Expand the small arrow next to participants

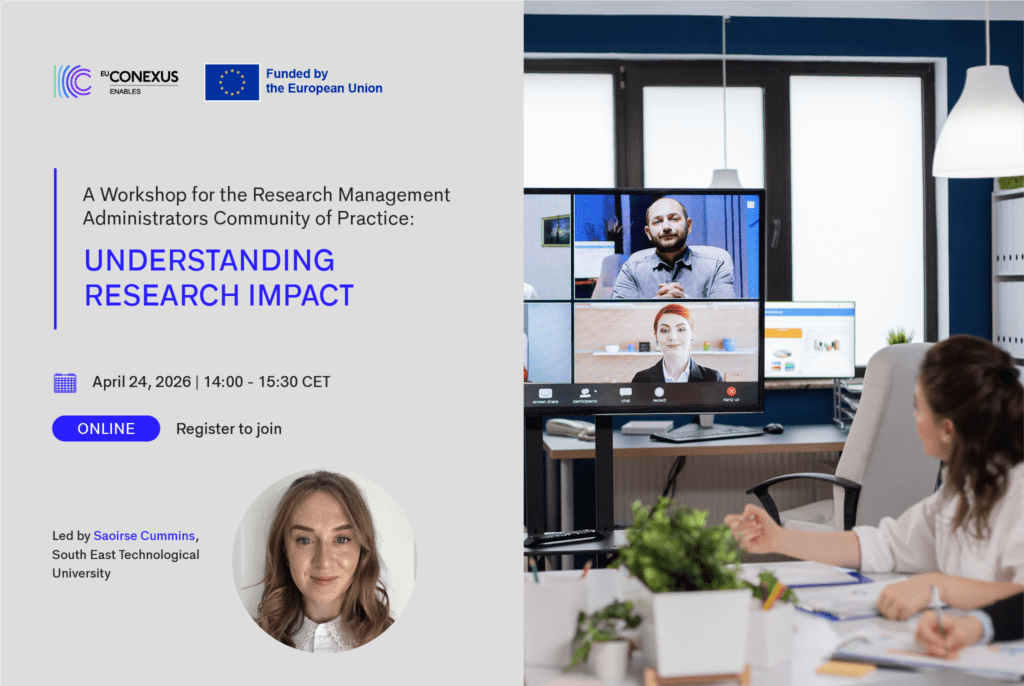click(597, 392)
